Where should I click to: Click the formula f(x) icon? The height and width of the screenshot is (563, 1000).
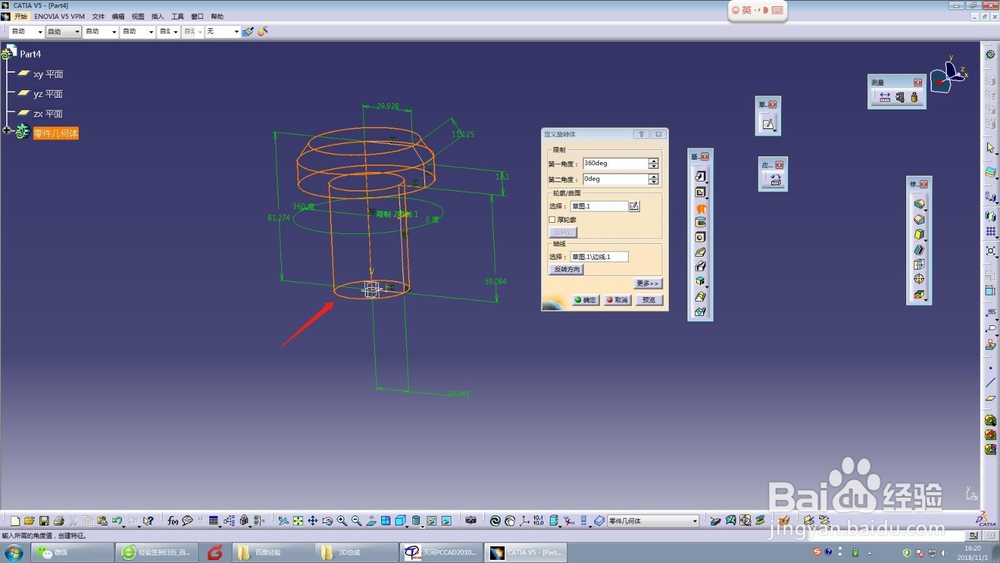click(172, 521)
